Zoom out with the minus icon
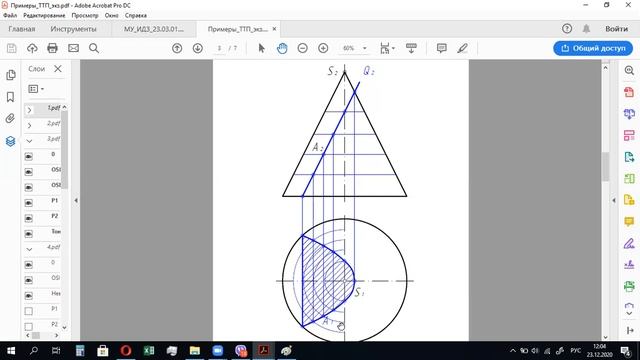This screenshot has height=360, width=640. (302, 48)
